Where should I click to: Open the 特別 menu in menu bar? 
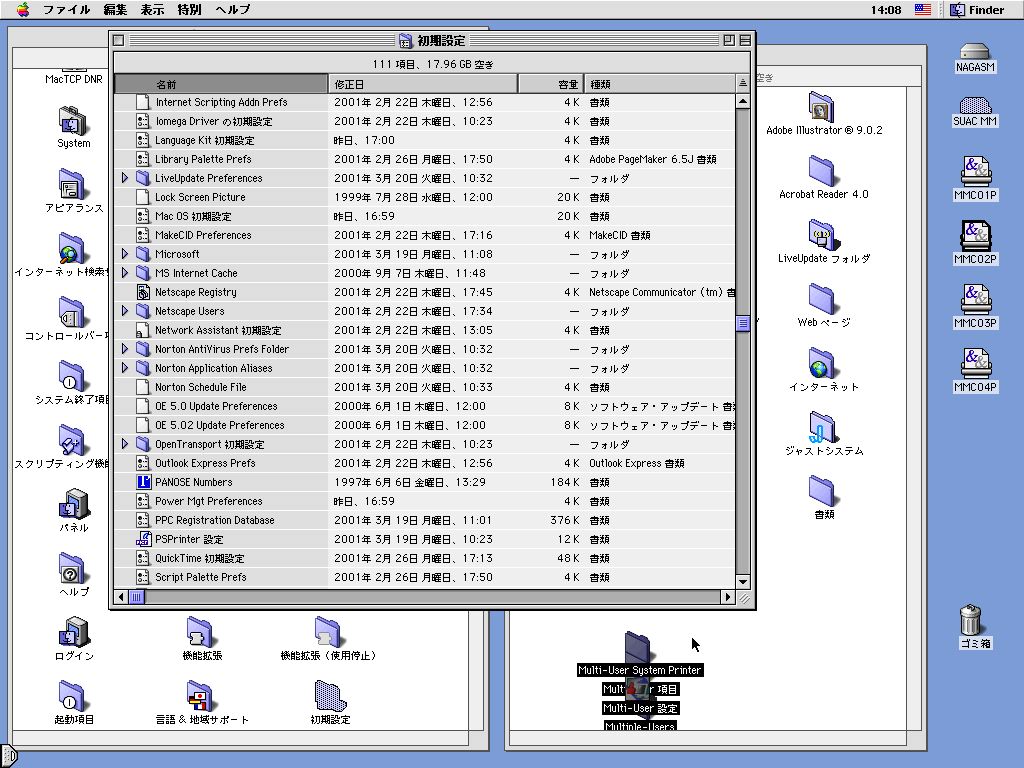click(189, 10)
